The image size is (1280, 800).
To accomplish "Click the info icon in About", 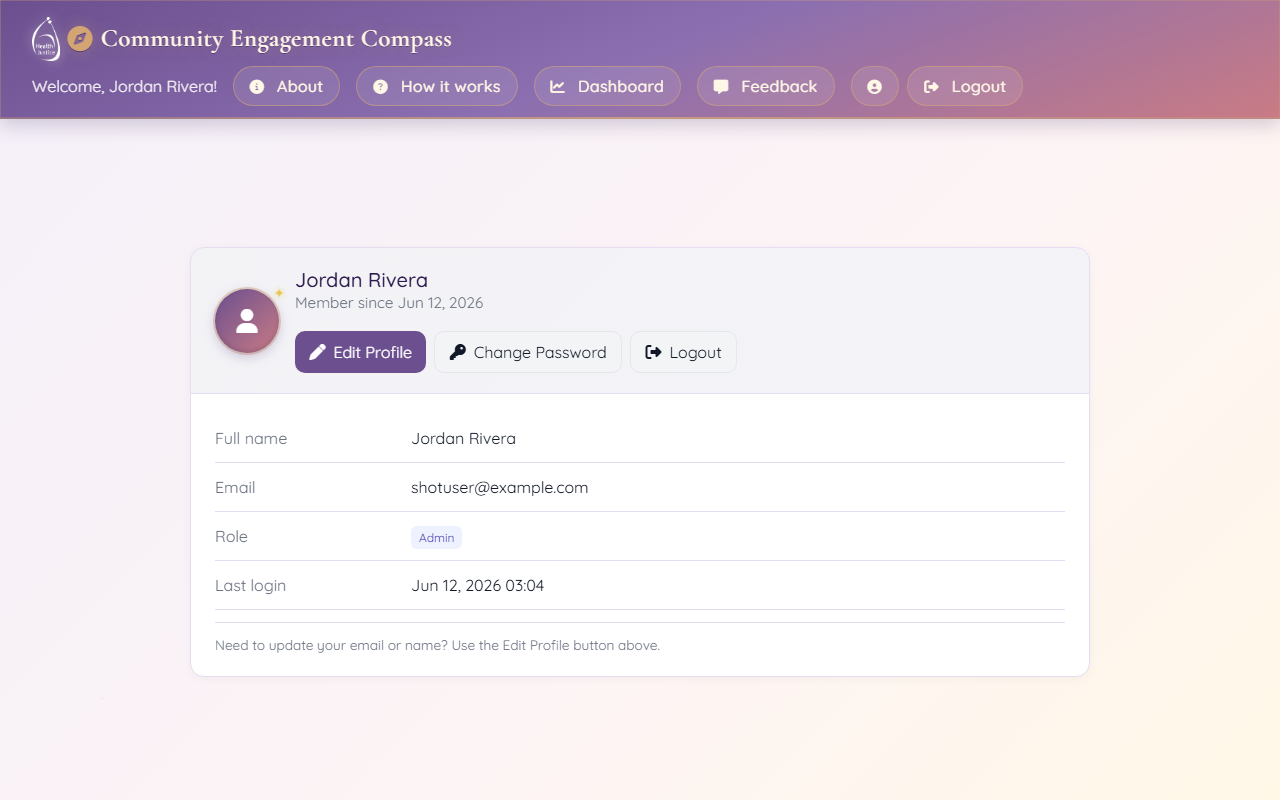I will 257,87.
